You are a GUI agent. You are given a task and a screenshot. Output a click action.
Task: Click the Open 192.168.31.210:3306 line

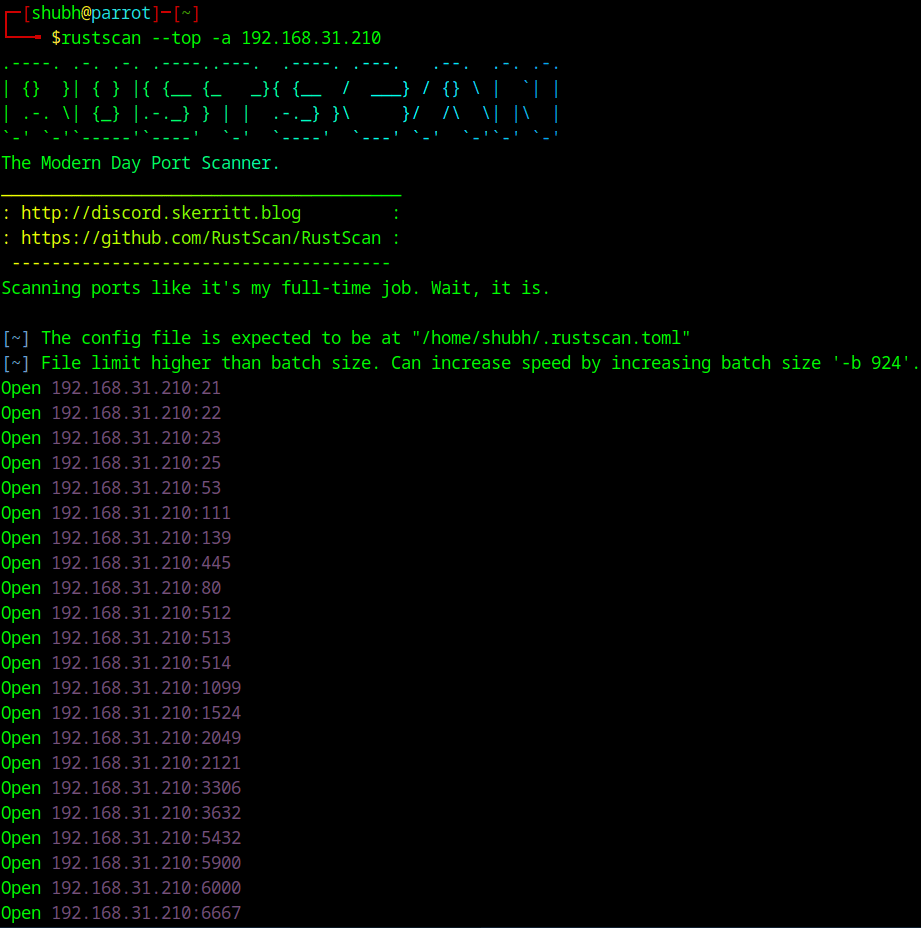121,788
